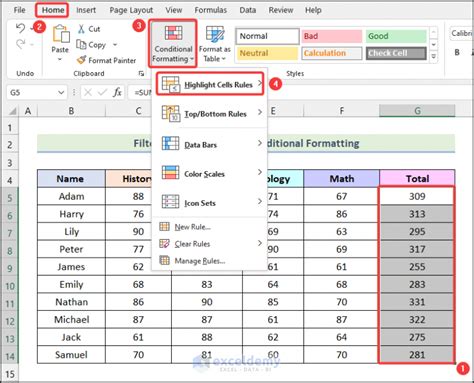The width and height of the screenshot is (474, 383).
Task: Apply the Neutral cell style
Action: click(x=268, y=53)
